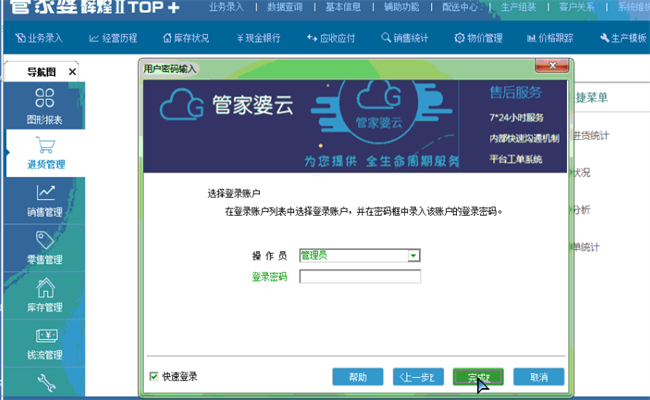The width and height of the screenshot is (650, 400).
Task: Click the wrench icon at sidebar bottom
Action: pyautogui.click(x=46, y=383)
